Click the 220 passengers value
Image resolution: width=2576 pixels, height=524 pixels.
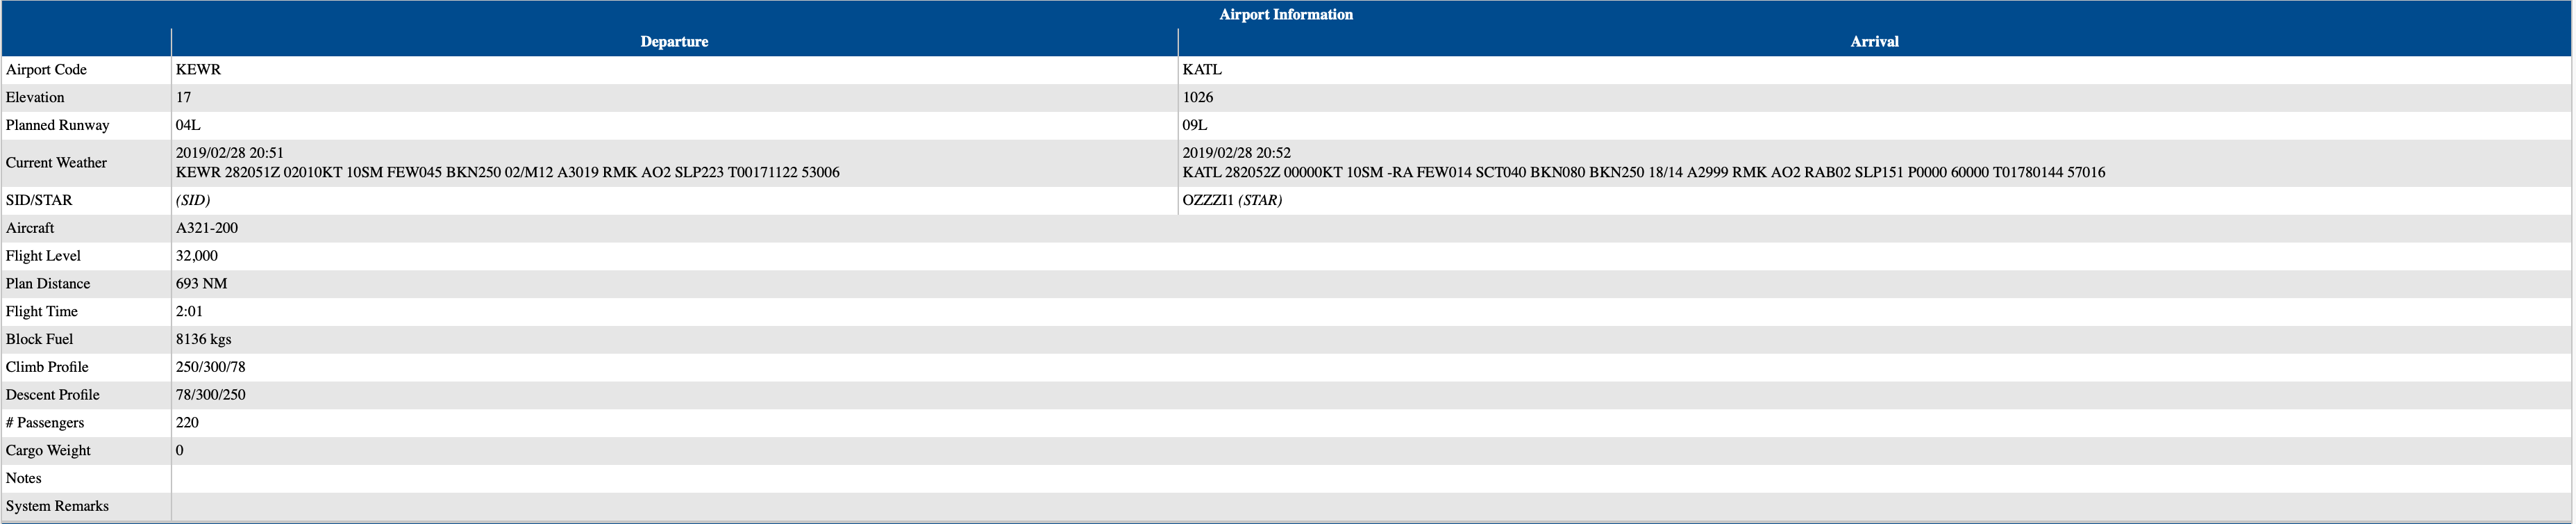(x=187, y=424)
